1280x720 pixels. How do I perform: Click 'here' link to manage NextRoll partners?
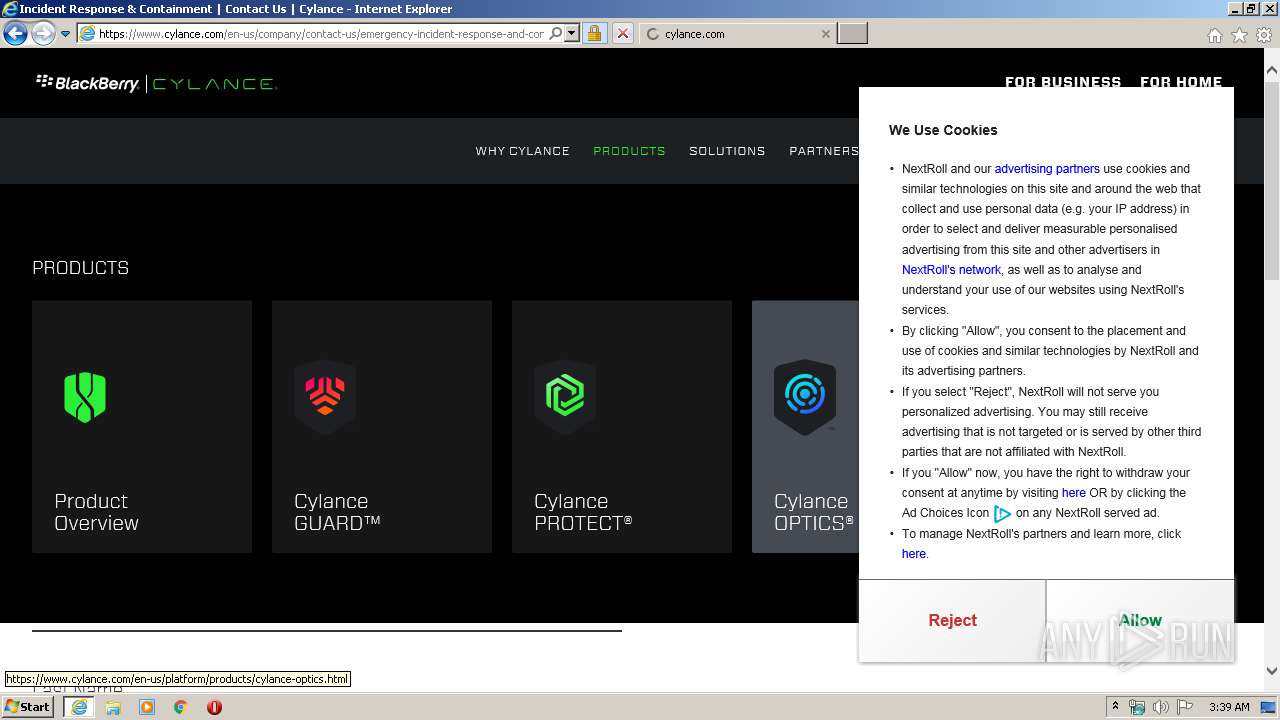914,554
